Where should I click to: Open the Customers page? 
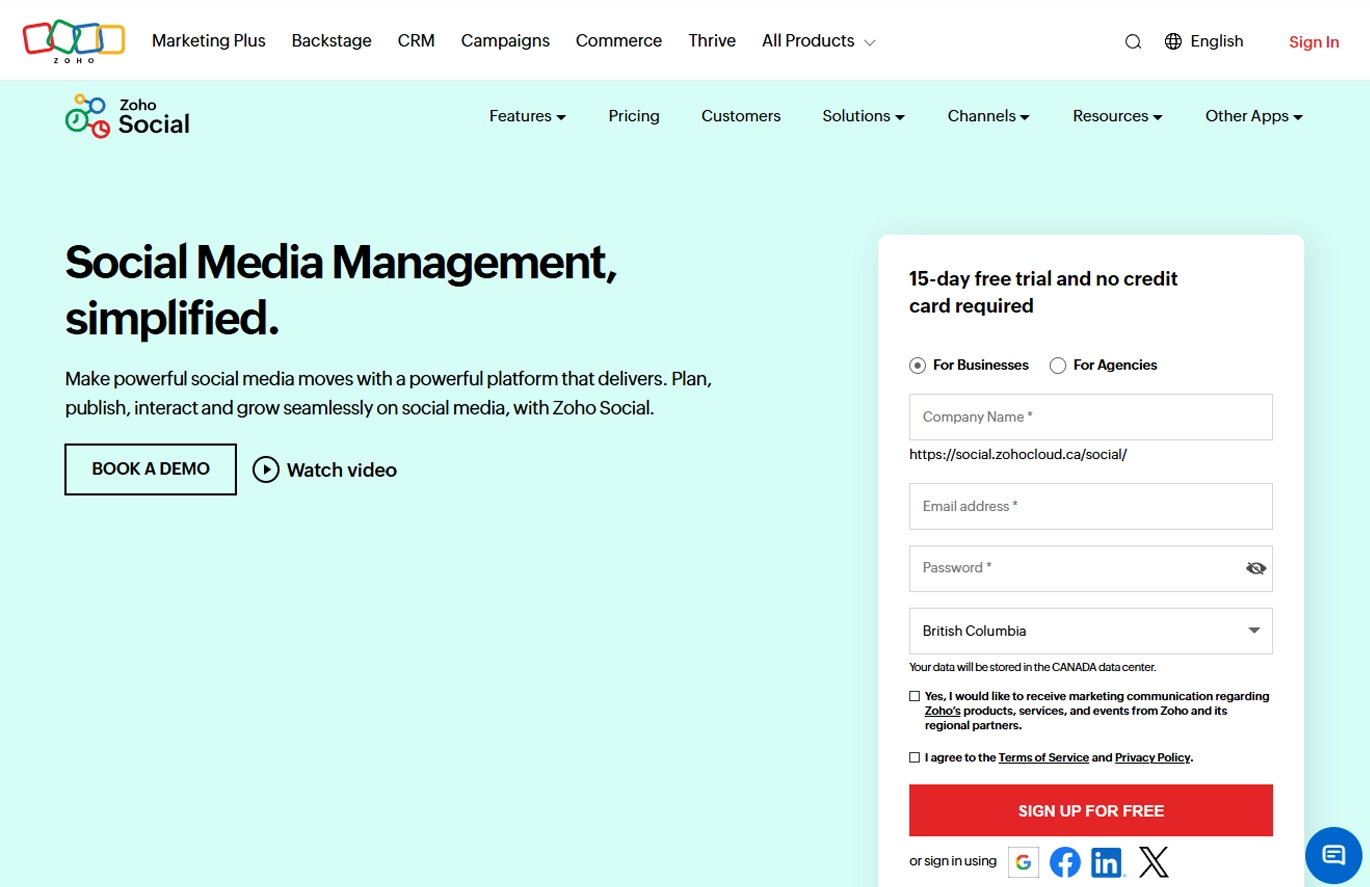pos(741,116)
